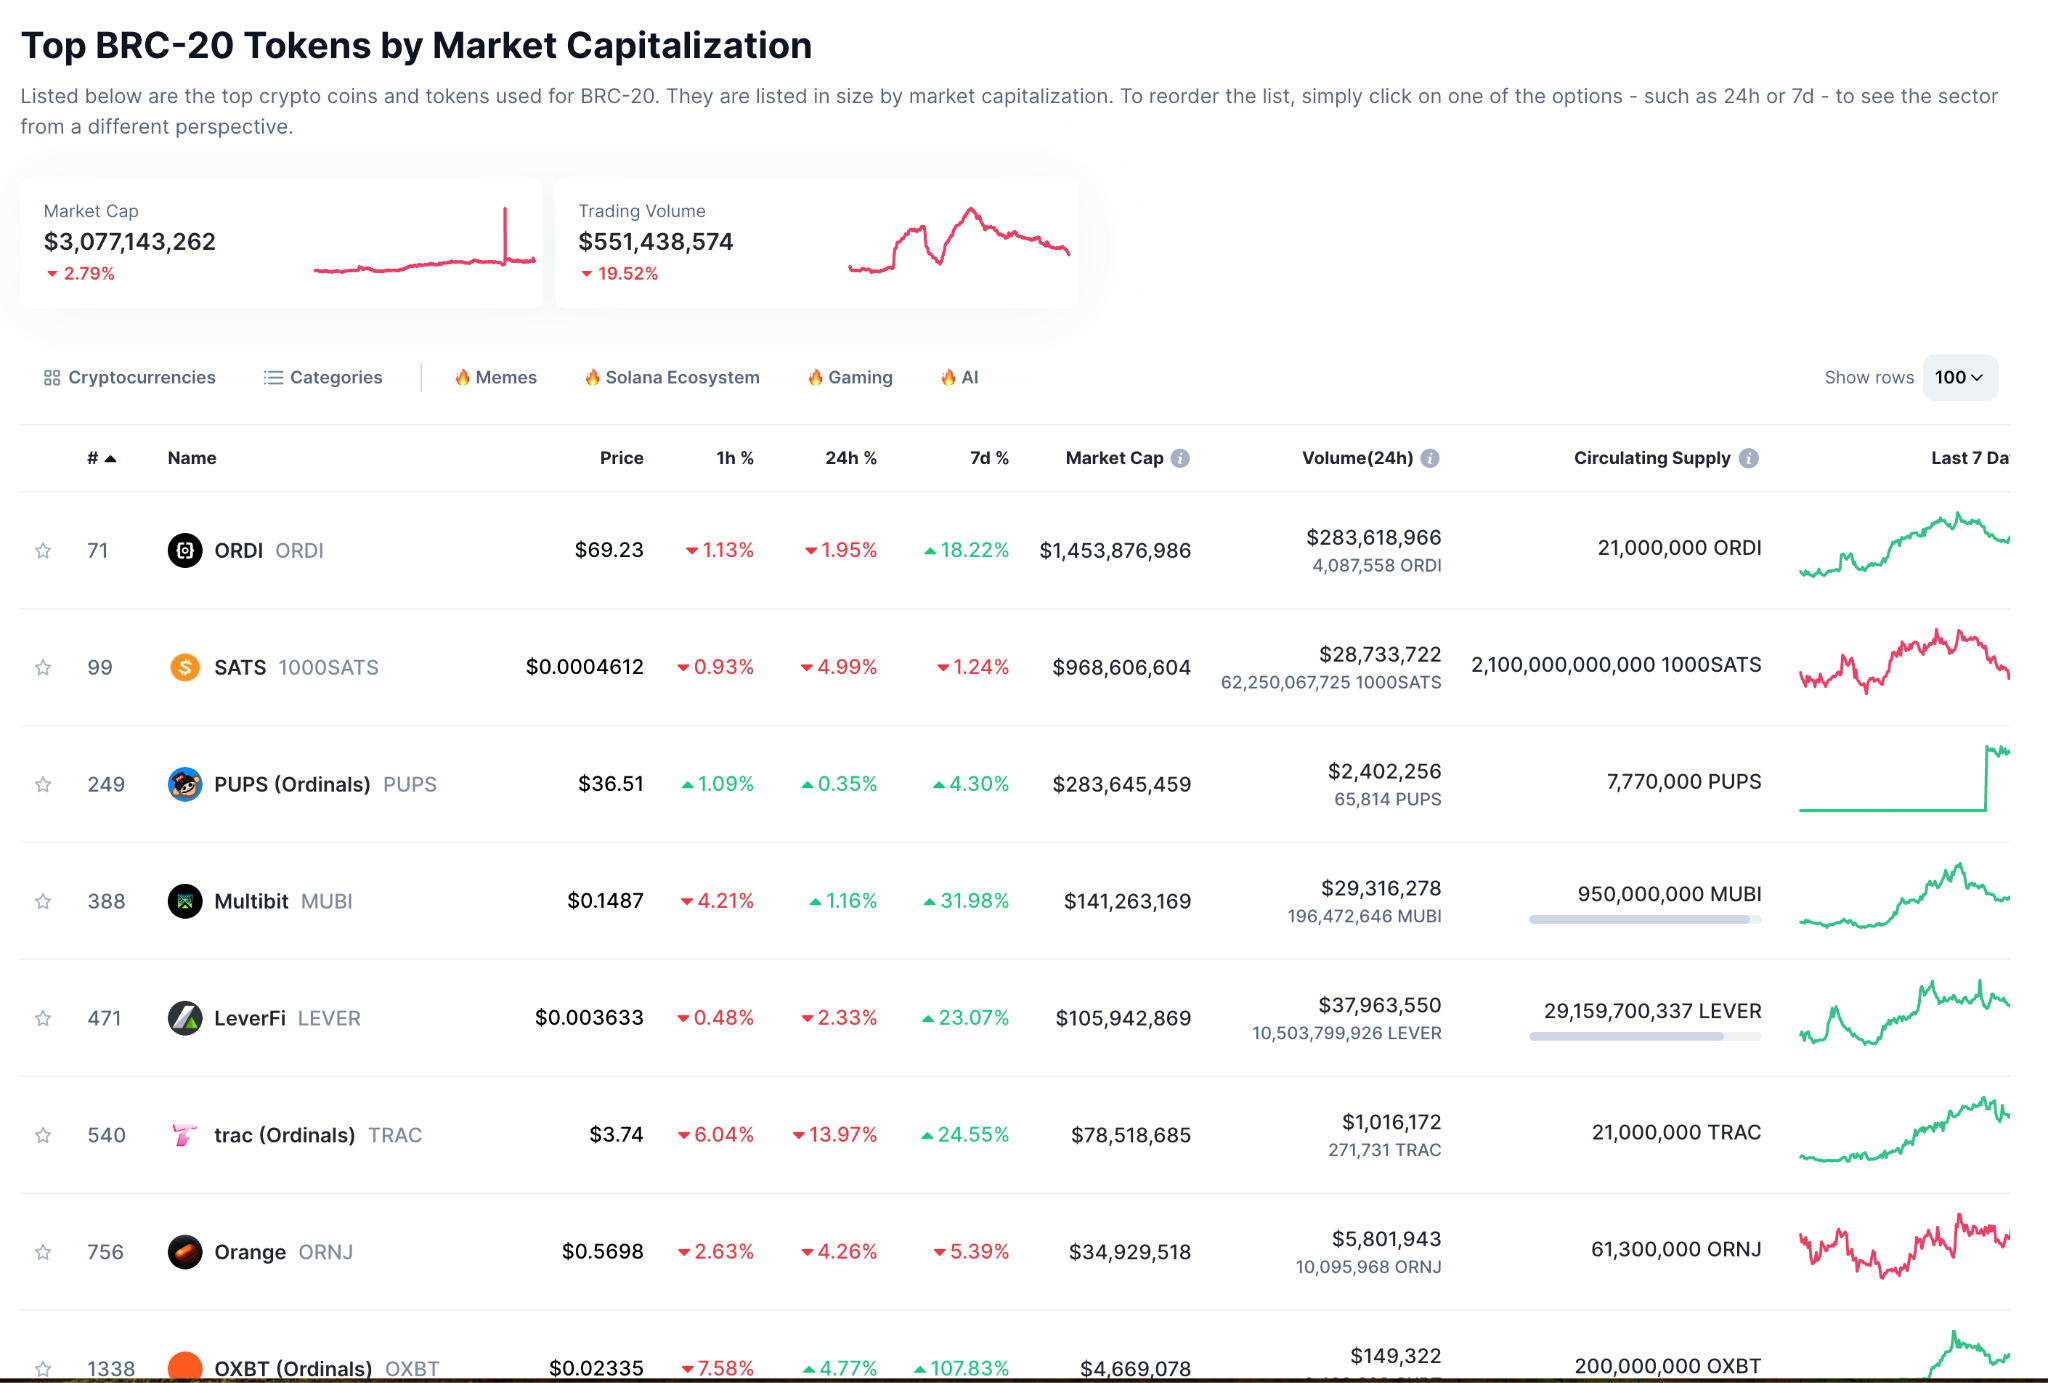The width and height of the screenshot is (2048, 1383).
Task: Sort by Volume(24h) column header
Action: point(1357,458)
